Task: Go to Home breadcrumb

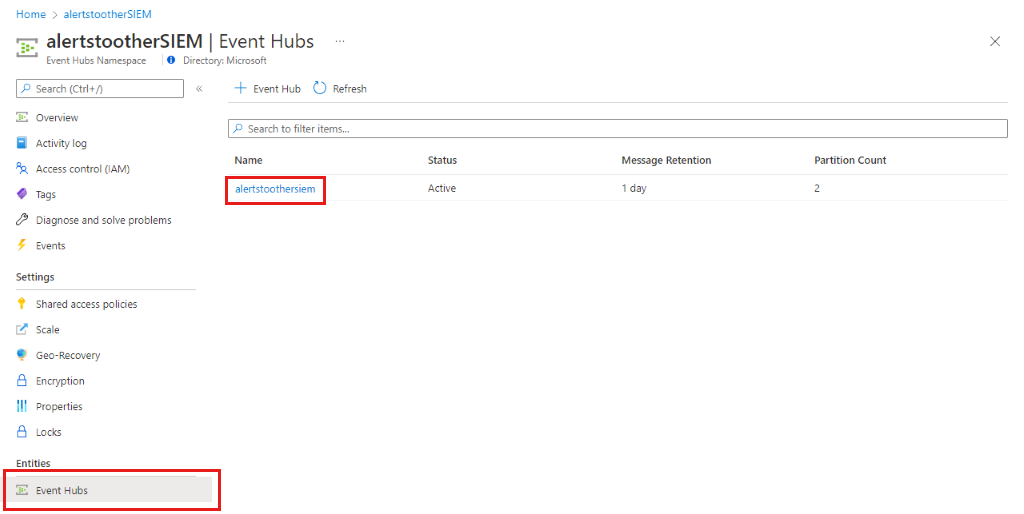Action: 31,14
